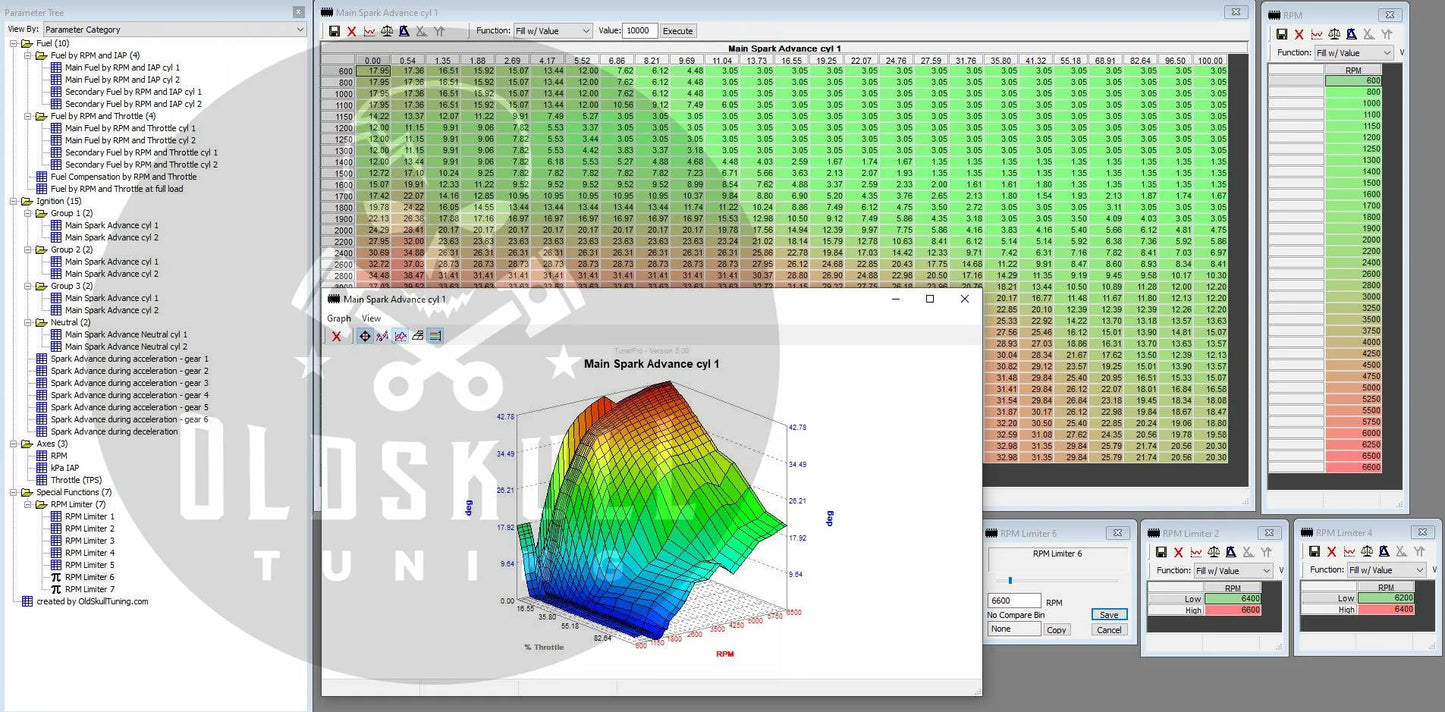1445x712 pixels.
Task: Collapse the Ignition category in parameter tree
Action: point(13,201)
